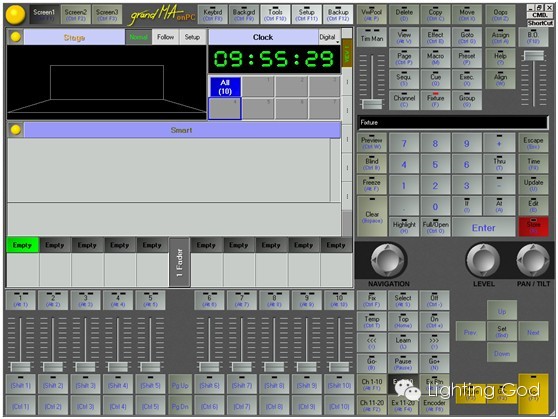Image resolution: width=558 pixels, height=419 pixels.
Task: Open the Setup menu in top bar
Action: click(306, 15)
